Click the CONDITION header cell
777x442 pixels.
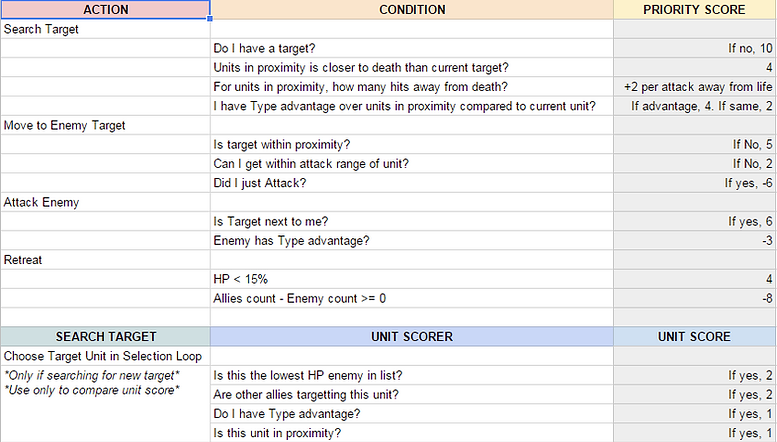point(412,9)
